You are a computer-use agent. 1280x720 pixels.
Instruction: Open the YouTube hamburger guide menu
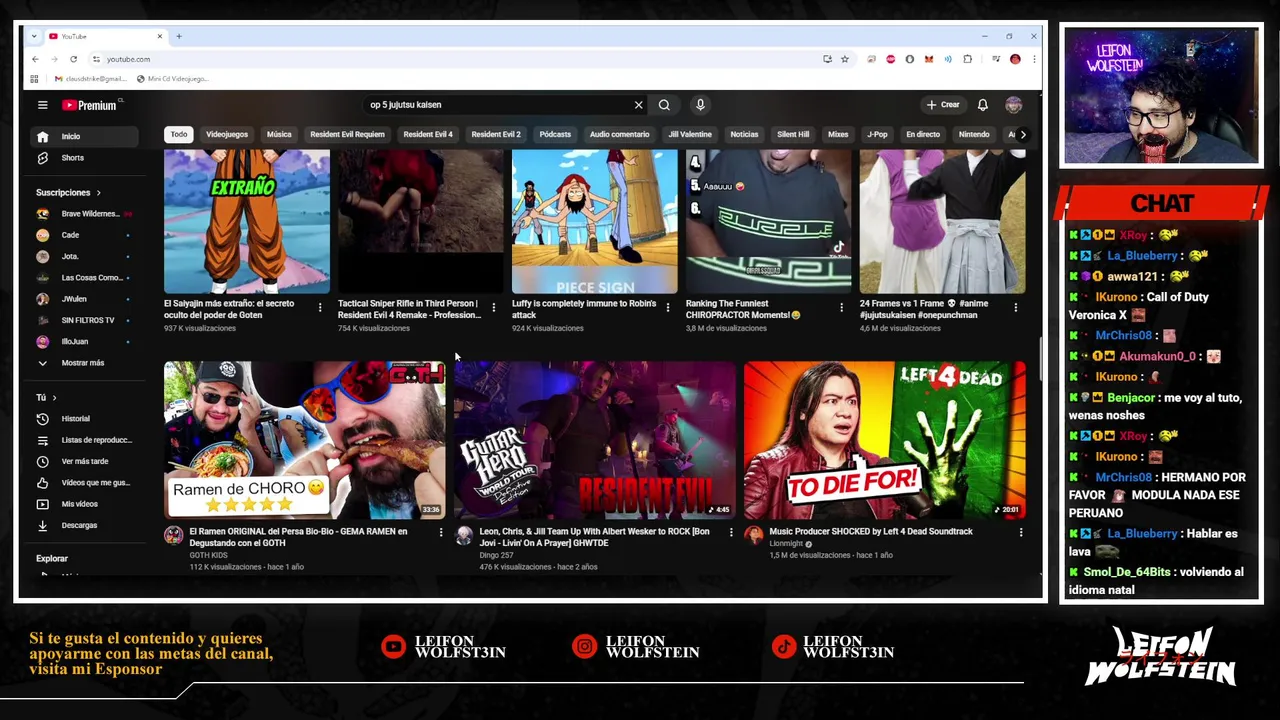point(42,105)
